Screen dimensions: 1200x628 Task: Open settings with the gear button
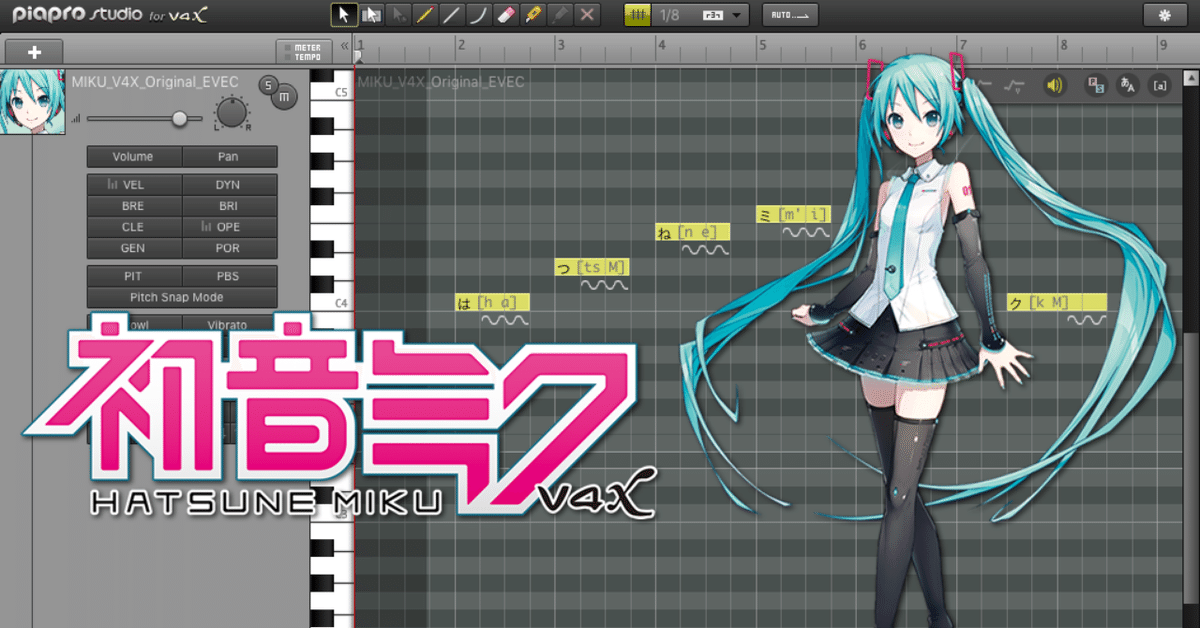(1163, 15)
